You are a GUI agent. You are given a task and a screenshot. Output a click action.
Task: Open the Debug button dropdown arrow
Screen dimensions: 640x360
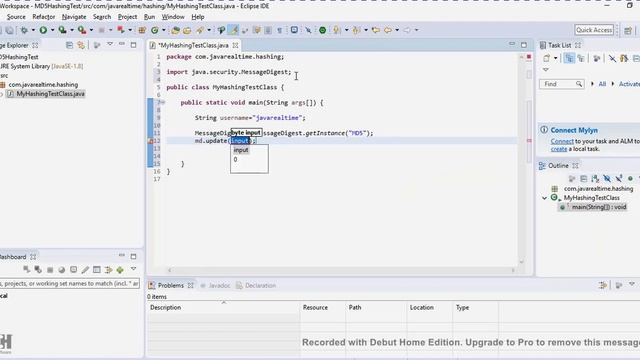(33, 30)
